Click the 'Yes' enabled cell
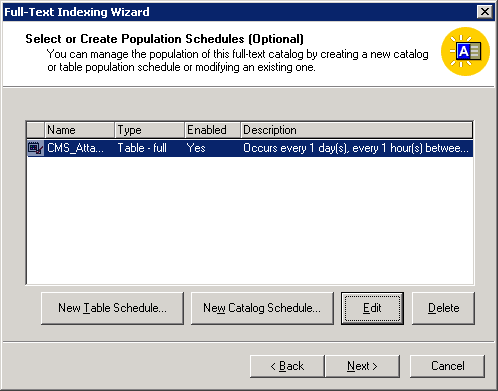Image resolution: width=498 pixels, height=391 pixels. 213,148
